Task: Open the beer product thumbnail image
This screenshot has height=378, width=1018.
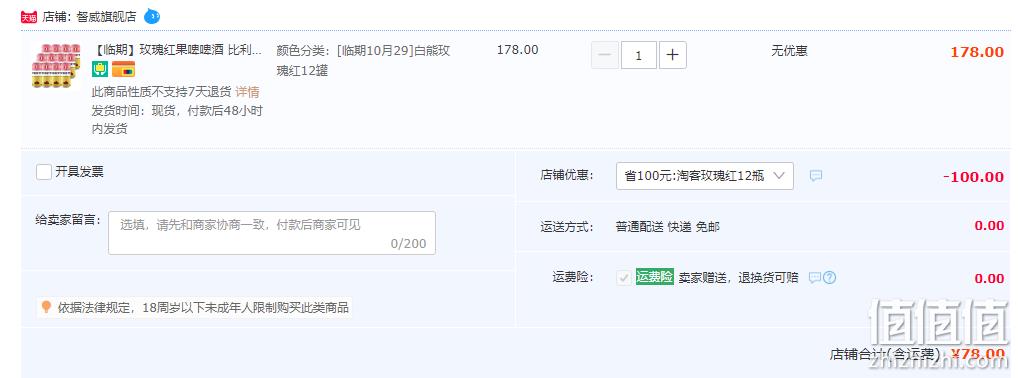Action: point(56,65)
